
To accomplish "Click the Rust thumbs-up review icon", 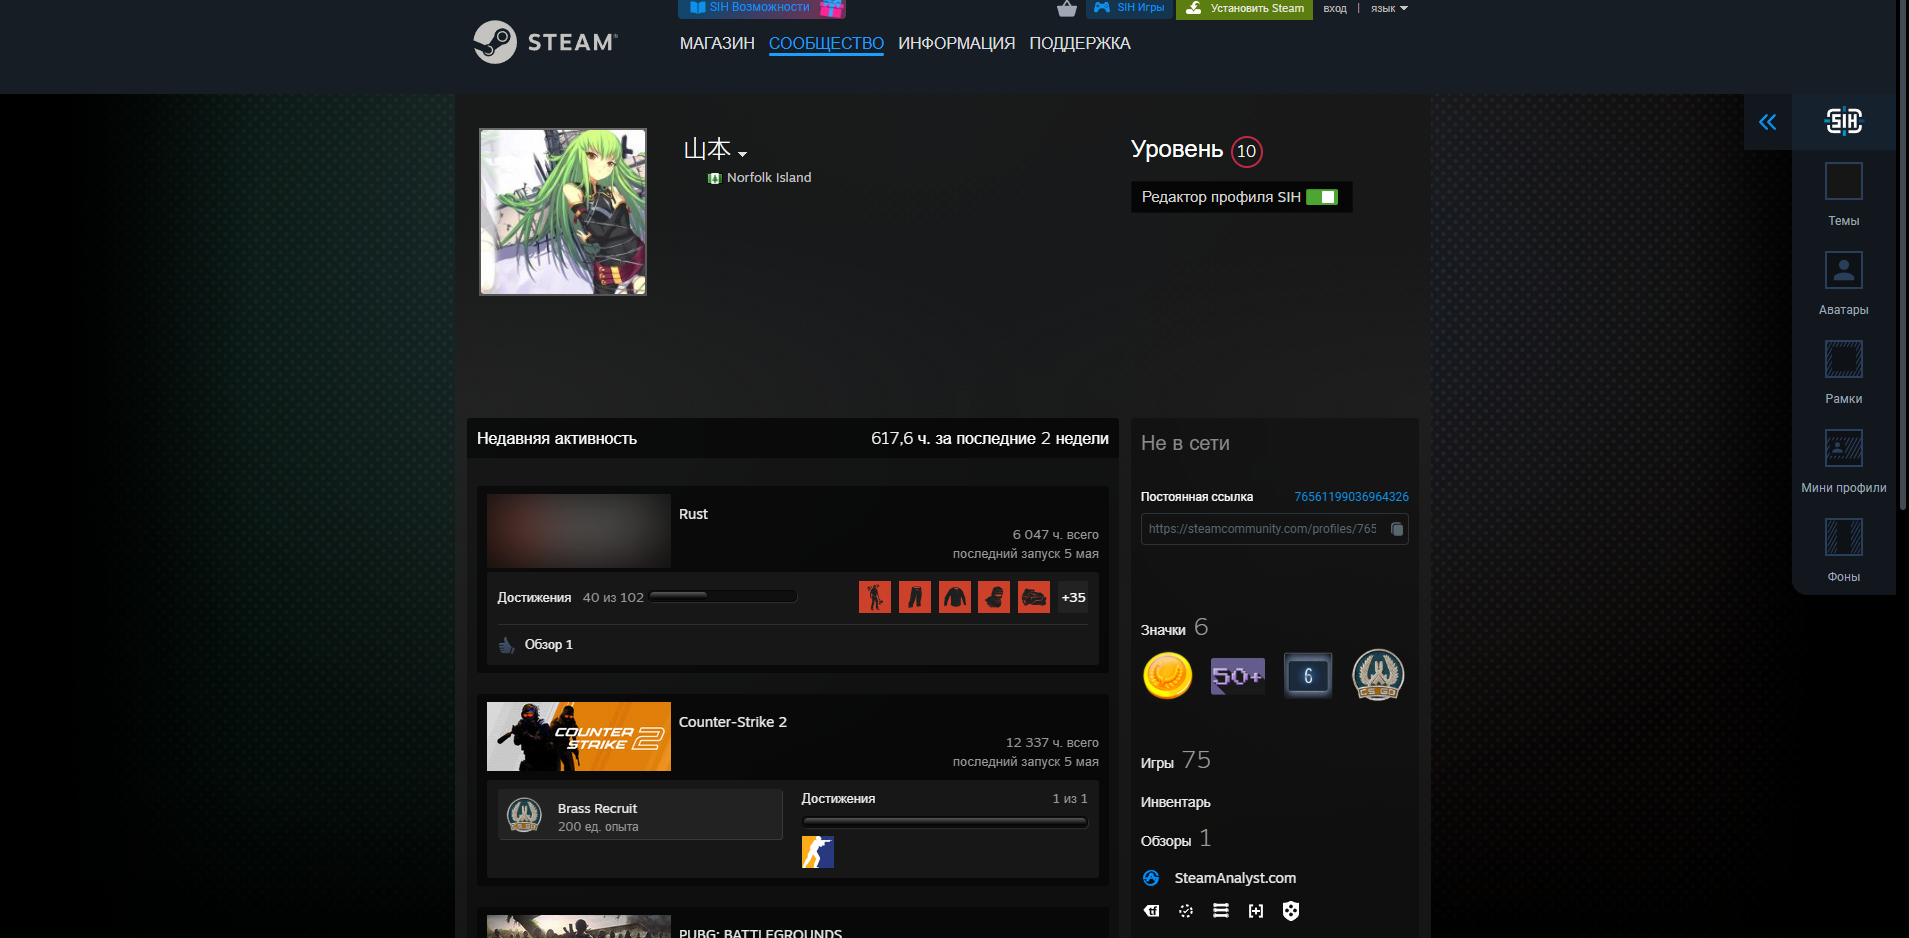I will (507, 645).
